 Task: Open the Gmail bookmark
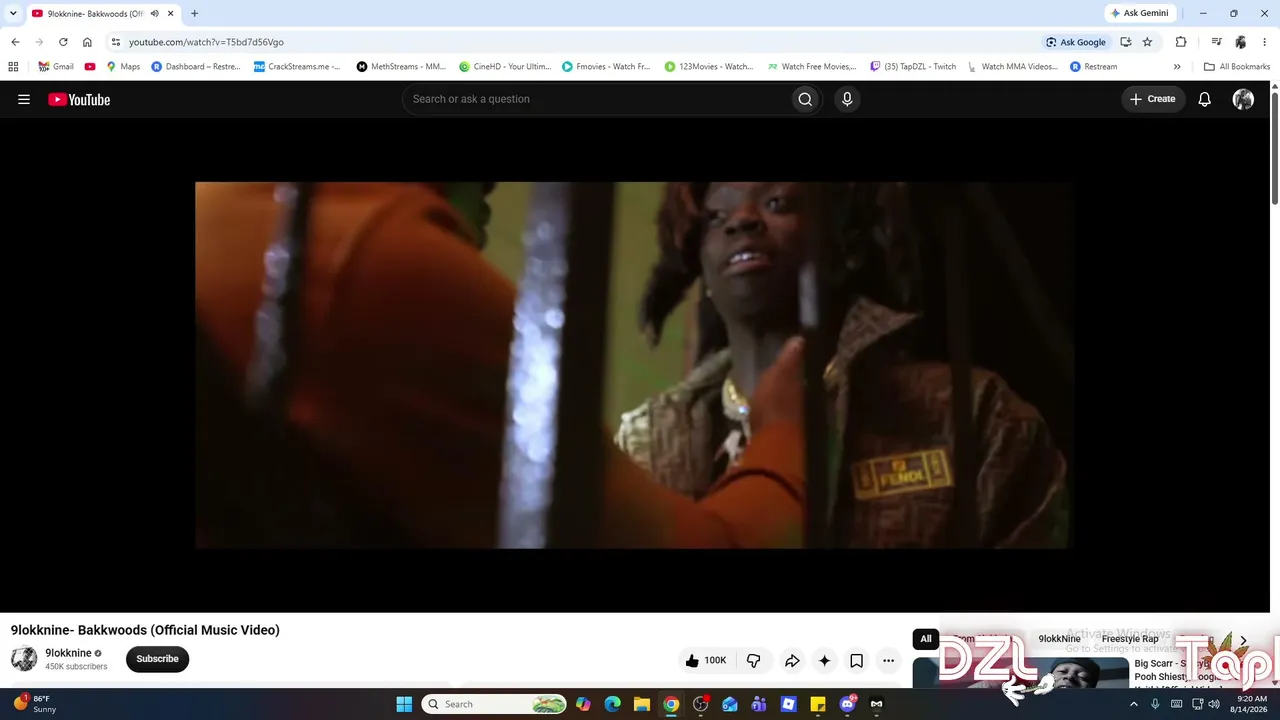click(x=56, y=67)
